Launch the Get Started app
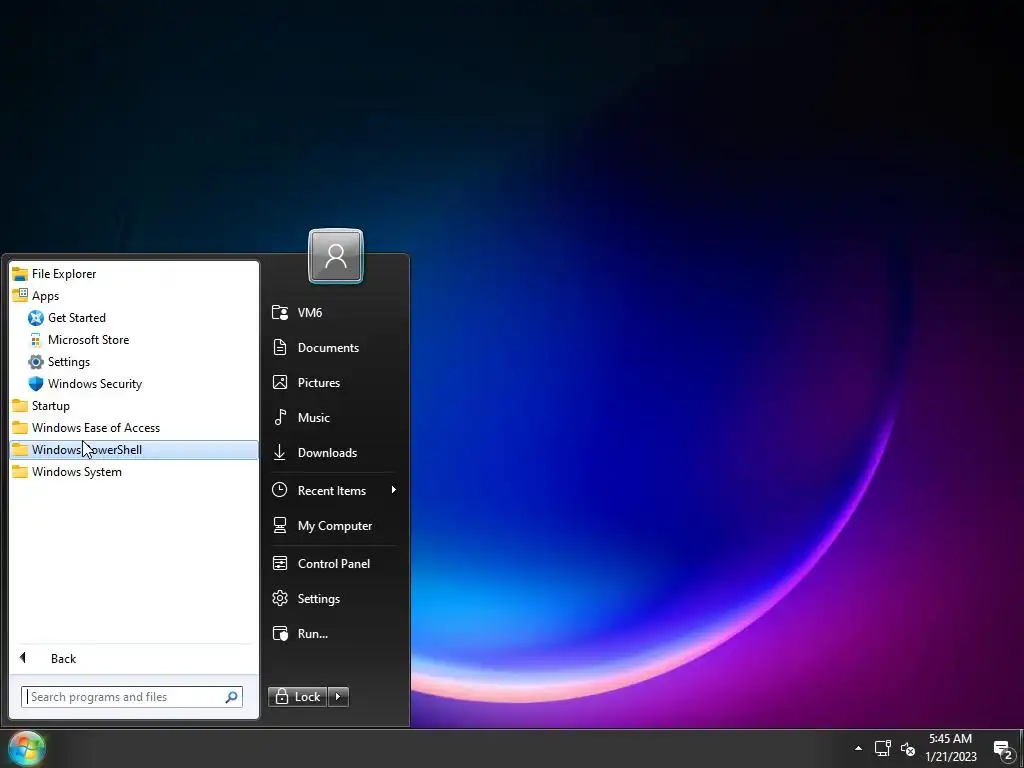Image resolution: width=1024 pixels, height=768 pixels. (x=134, y=318)
